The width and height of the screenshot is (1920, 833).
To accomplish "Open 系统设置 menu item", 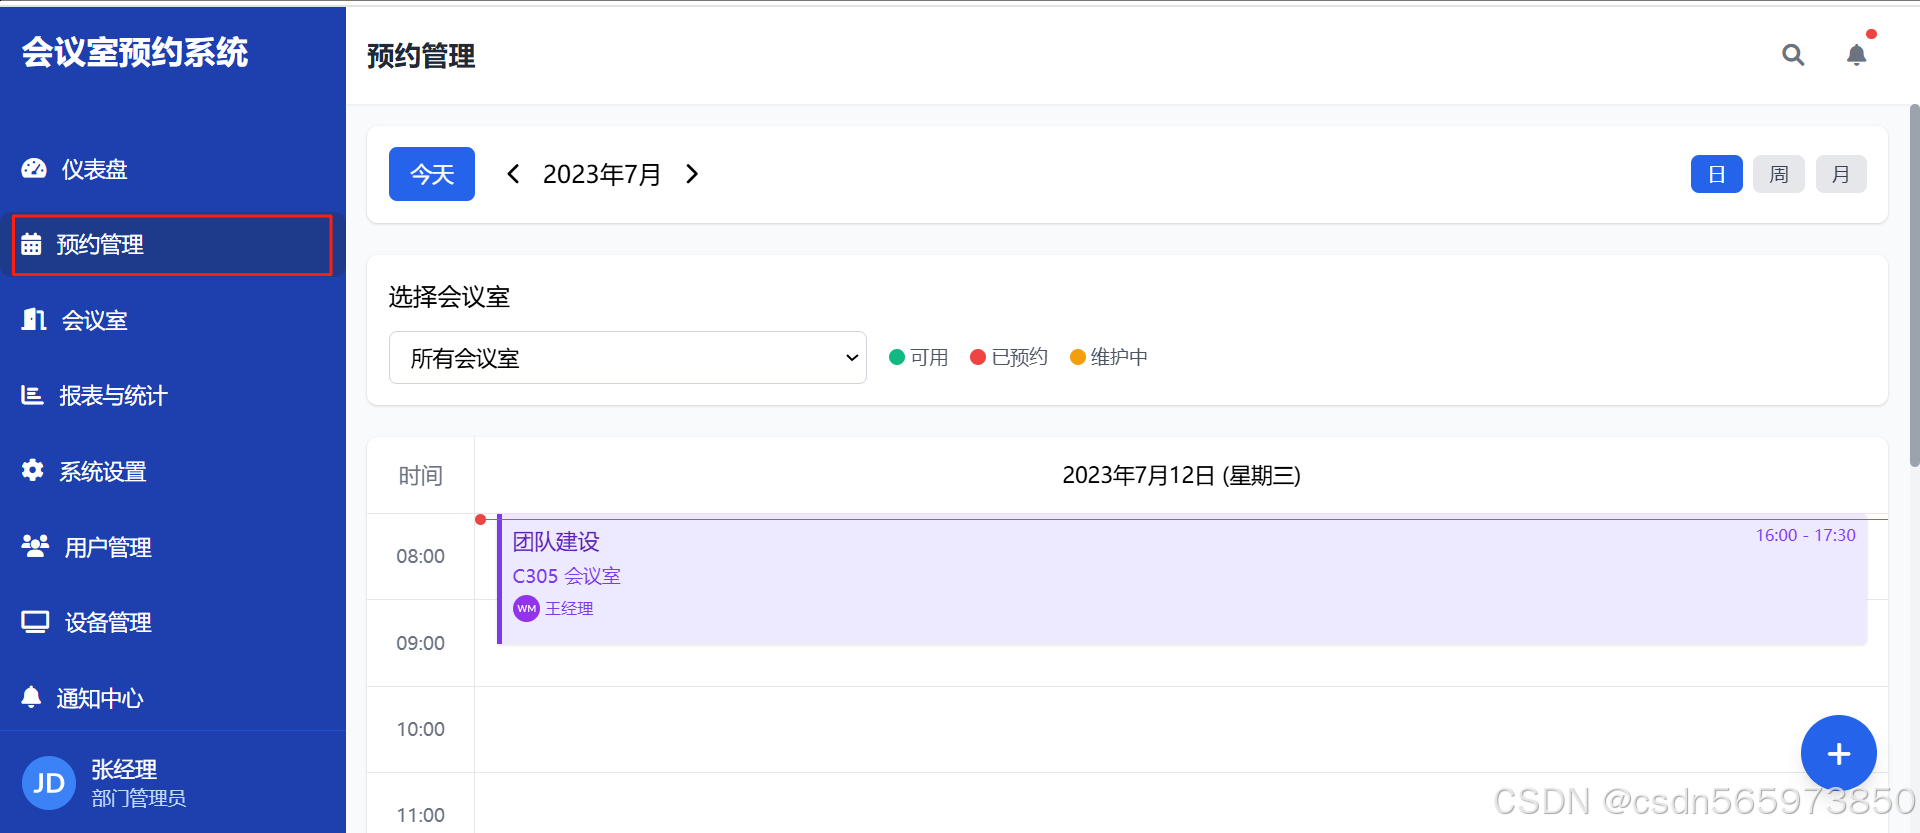I will tap(173, 471).
